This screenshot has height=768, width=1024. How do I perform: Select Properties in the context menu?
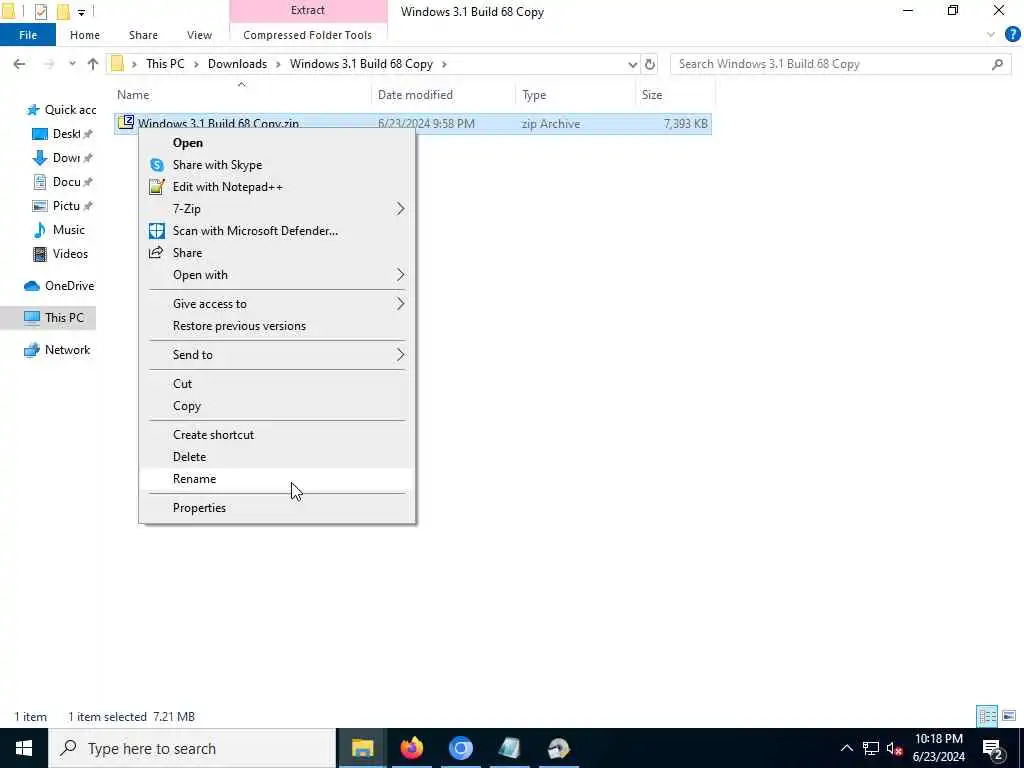tap(276, 507)
